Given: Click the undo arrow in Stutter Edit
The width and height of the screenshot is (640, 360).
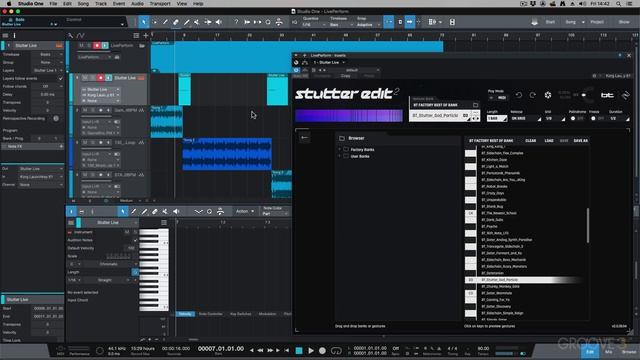Looking at the screenshot, I should 518,95.
